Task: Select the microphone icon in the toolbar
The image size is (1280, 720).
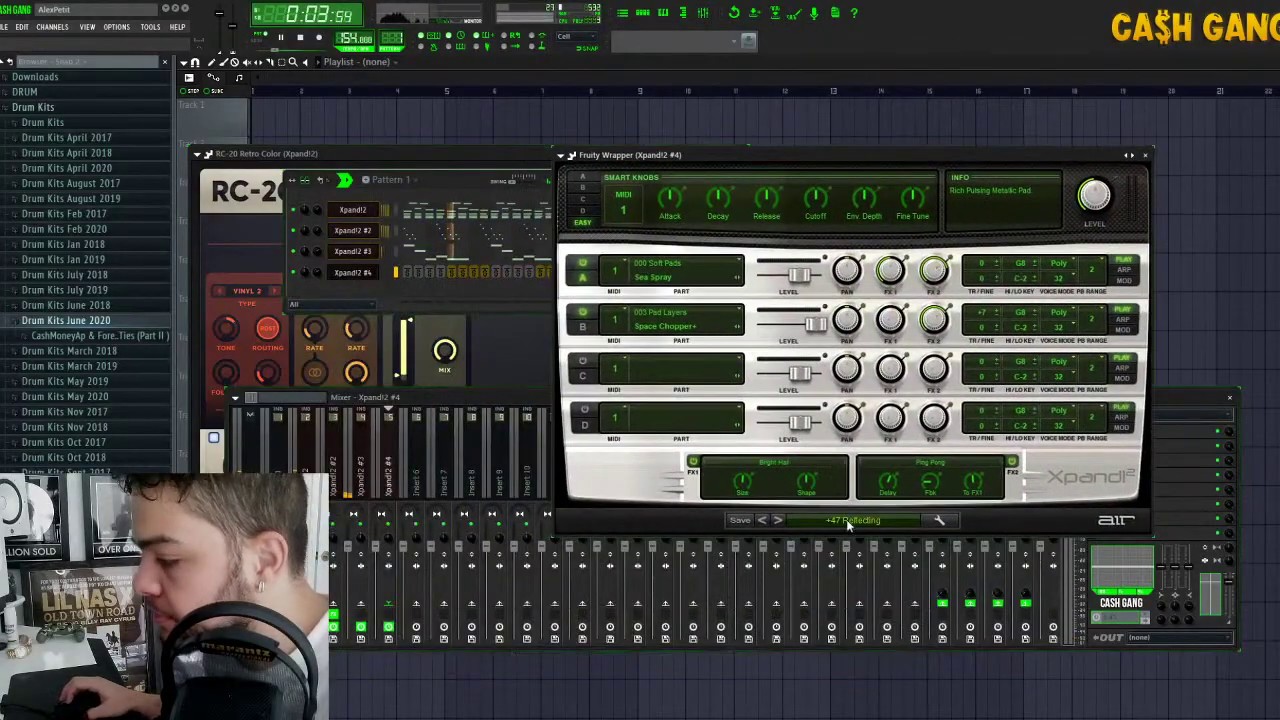Action: (814, 13)
